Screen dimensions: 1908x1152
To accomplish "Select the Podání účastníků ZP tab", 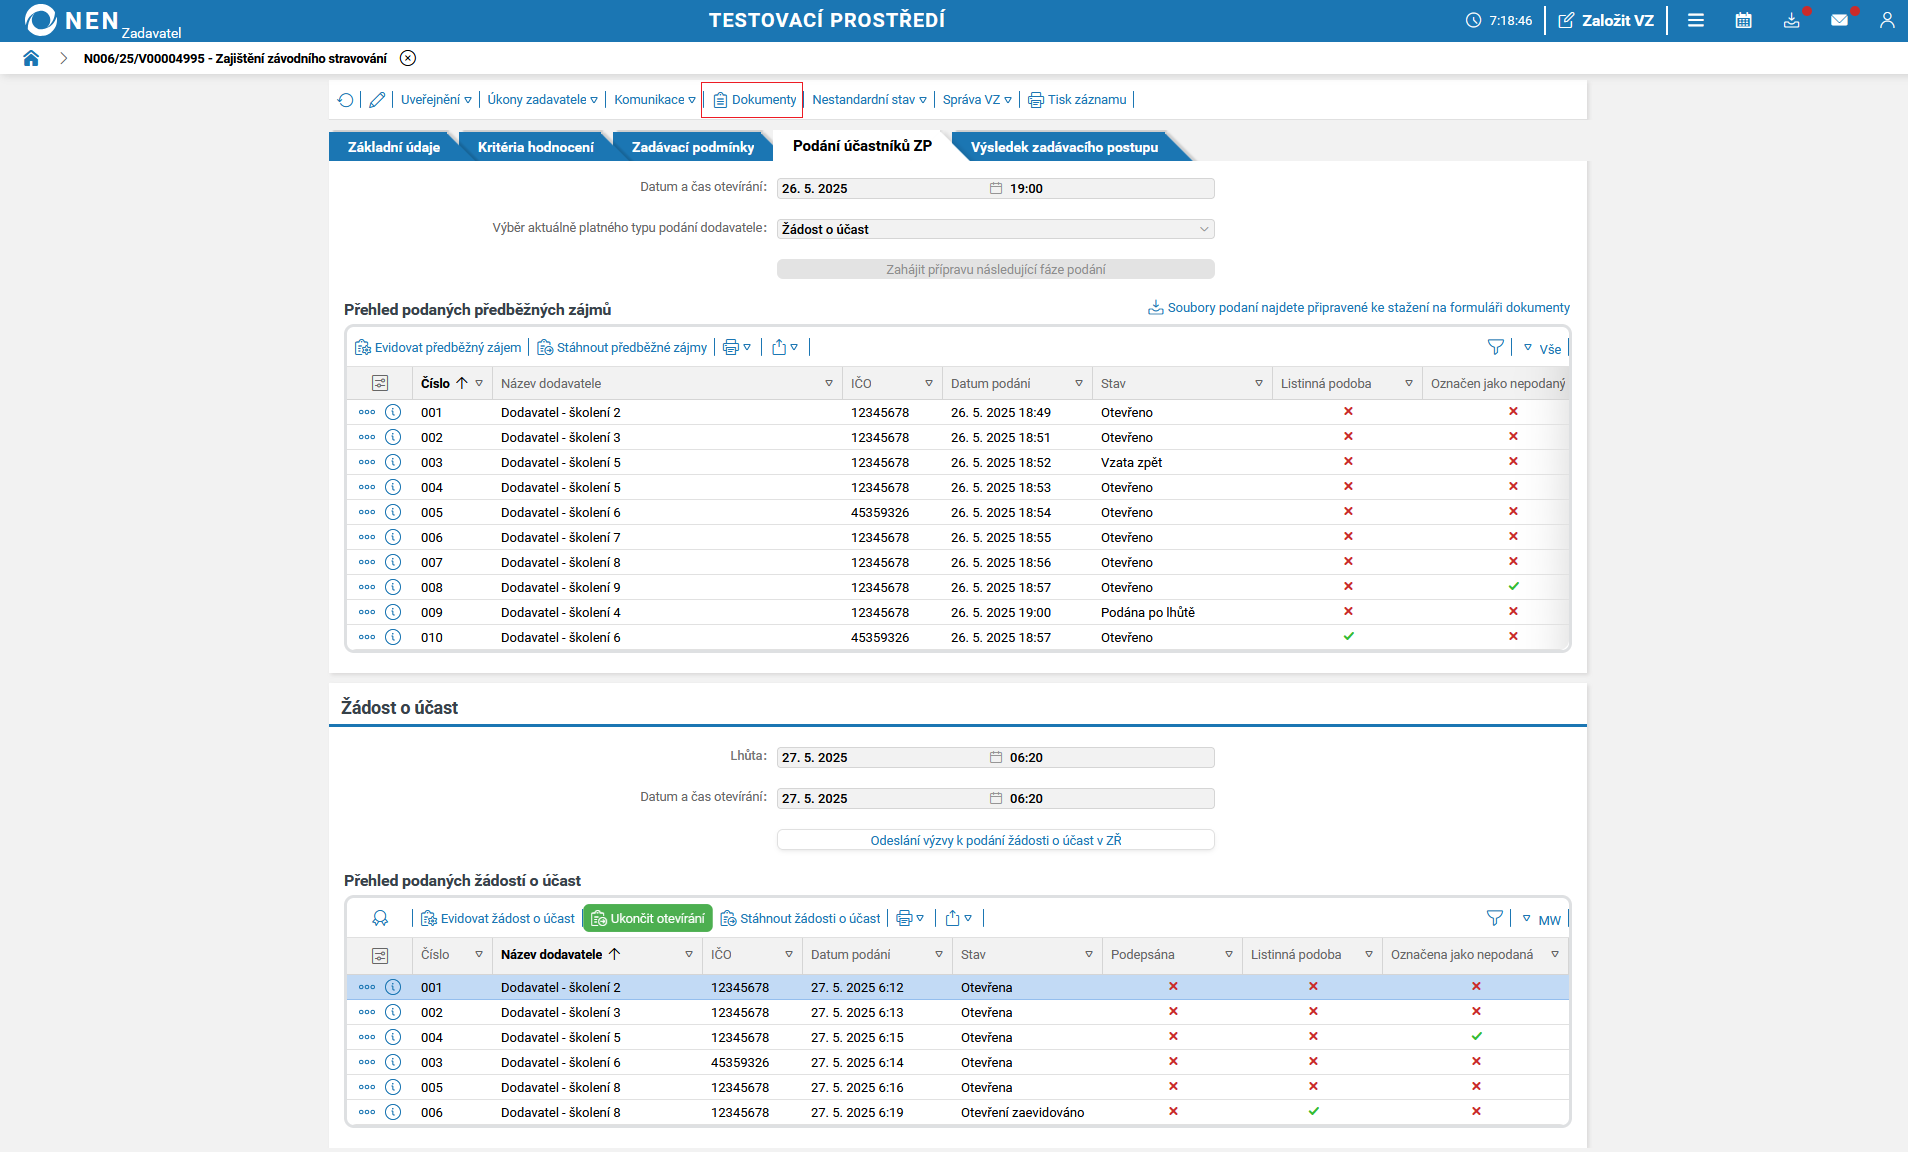I will [x=862, y=146].
